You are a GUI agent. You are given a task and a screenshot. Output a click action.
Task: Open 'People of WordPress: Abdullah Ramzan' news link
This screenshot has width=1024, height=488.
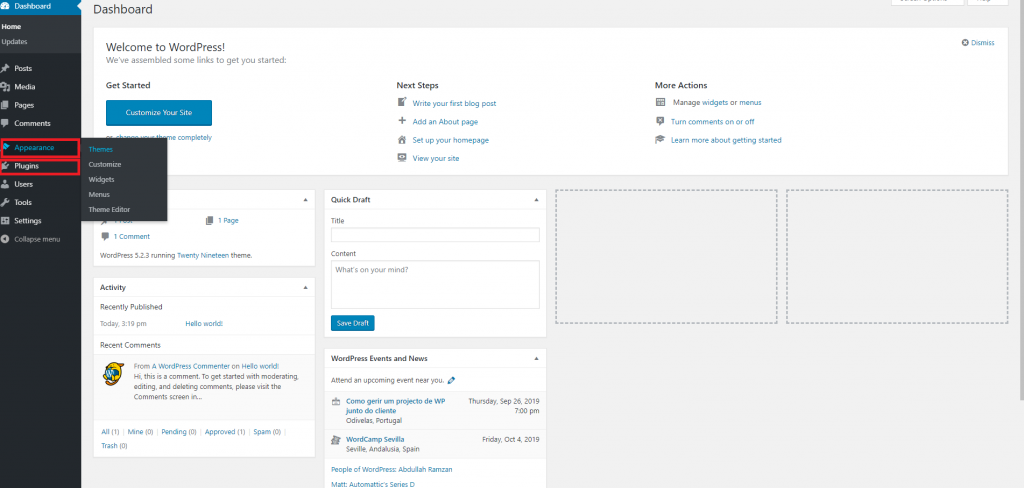coord(391,469)
